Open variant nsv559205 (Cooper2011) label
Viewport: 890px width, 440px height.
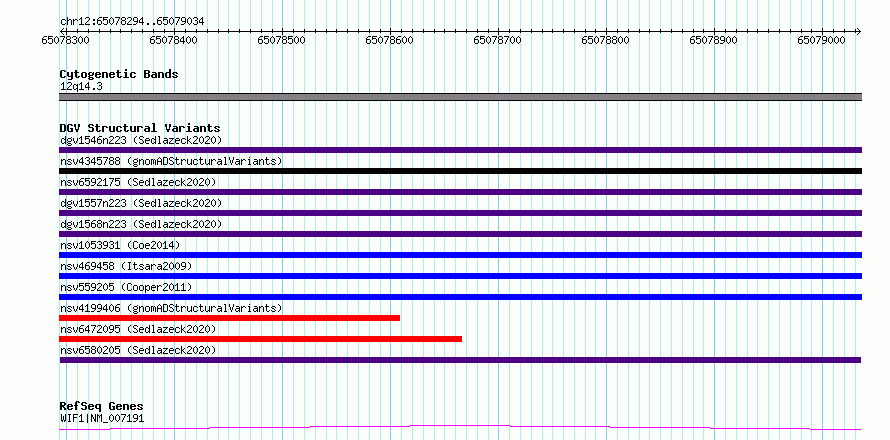click(126, 287)
